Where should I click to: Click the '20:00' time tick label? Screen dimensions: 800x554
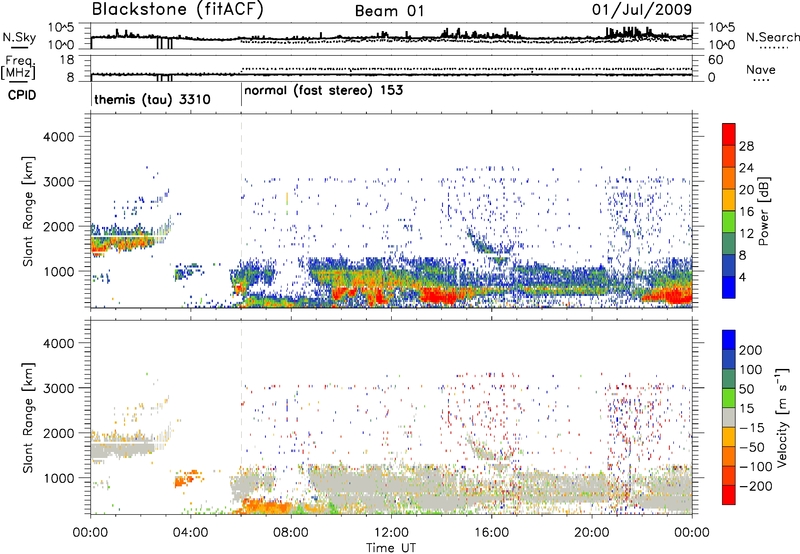[x=591, y=533]
